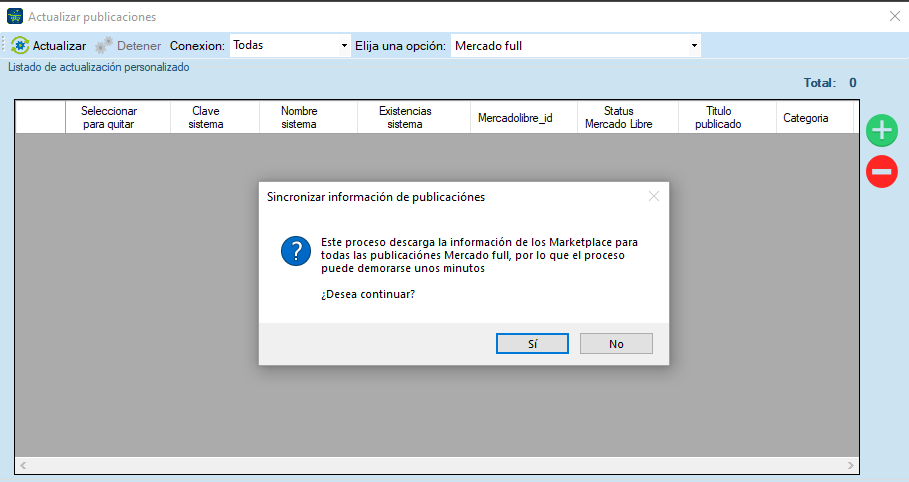The width and height of the screenshot is (909, 482).
Task: Click the Mercadolibre_id column header
Action: (x=523, y=117)
